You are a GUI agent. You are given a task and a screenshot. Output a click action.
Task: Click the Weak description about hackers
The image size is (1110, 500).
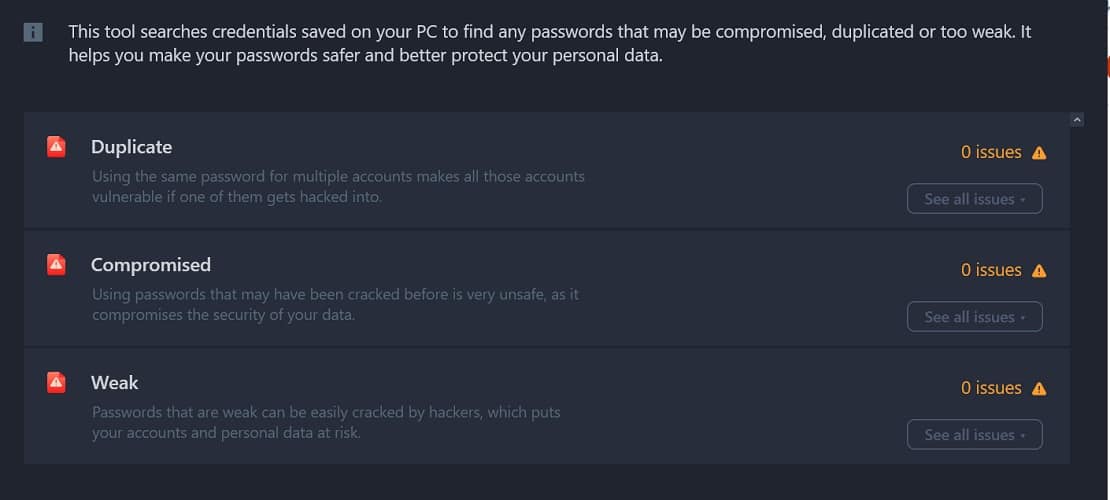pos(326,422)
